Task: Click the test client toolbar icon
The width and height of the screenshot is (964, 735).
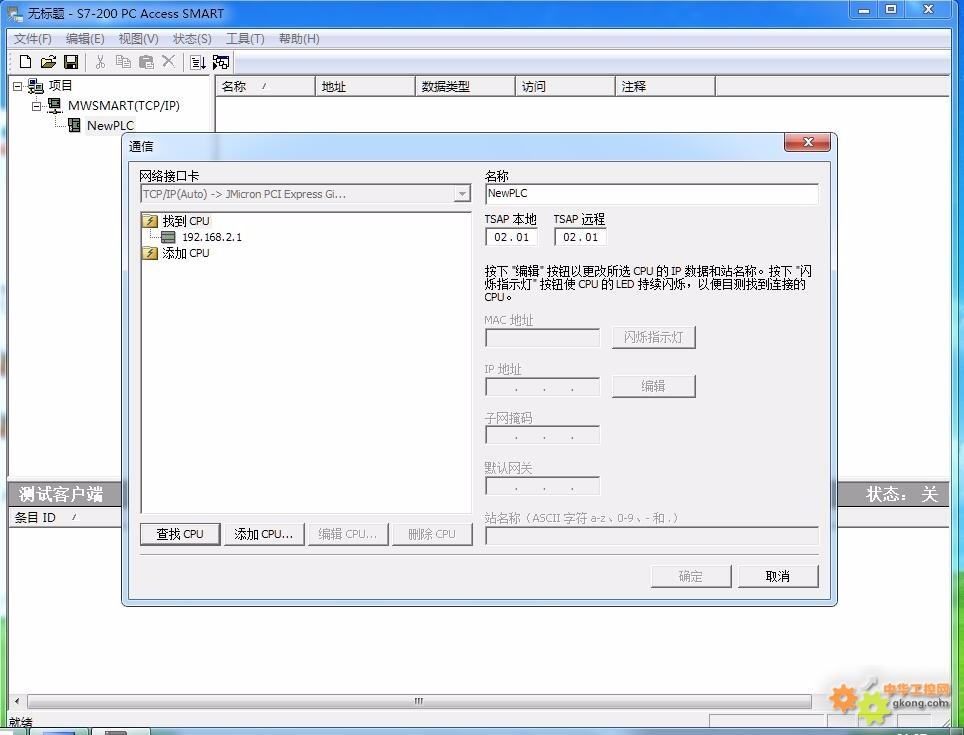Action: coord(221,62)
